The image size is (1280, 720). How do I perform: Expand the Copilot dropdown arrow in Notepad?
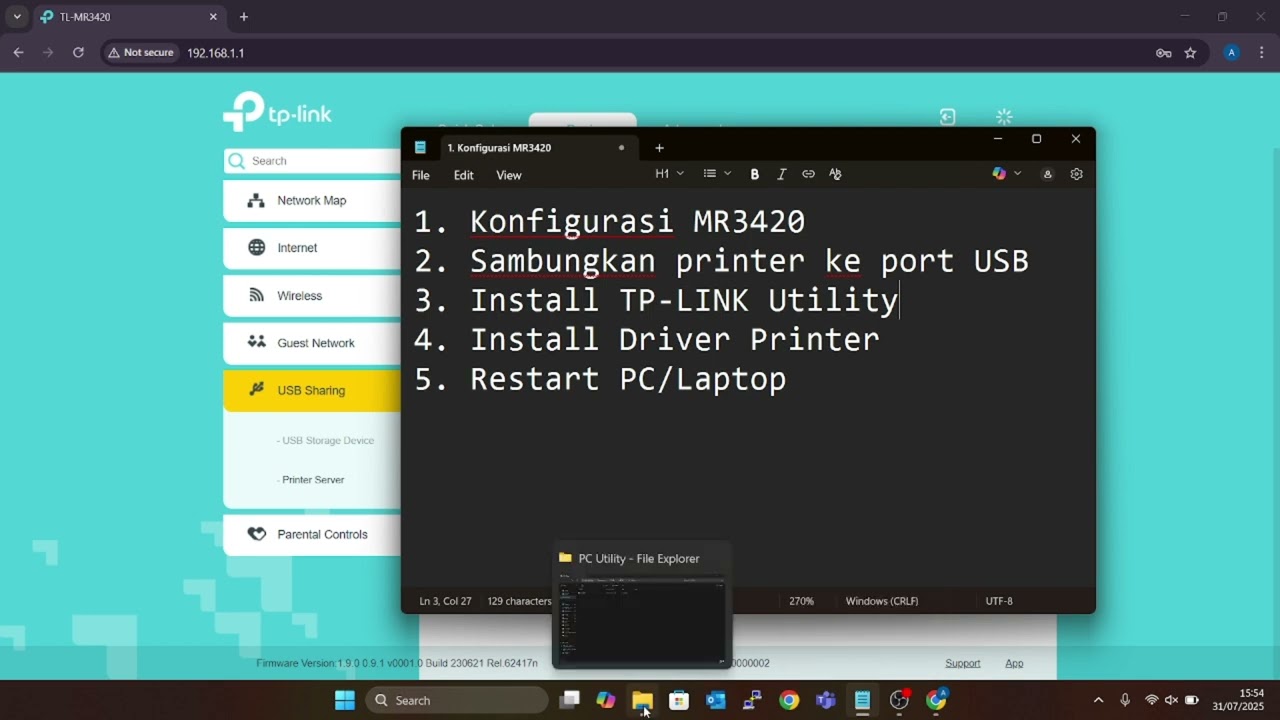(1018, 174)
